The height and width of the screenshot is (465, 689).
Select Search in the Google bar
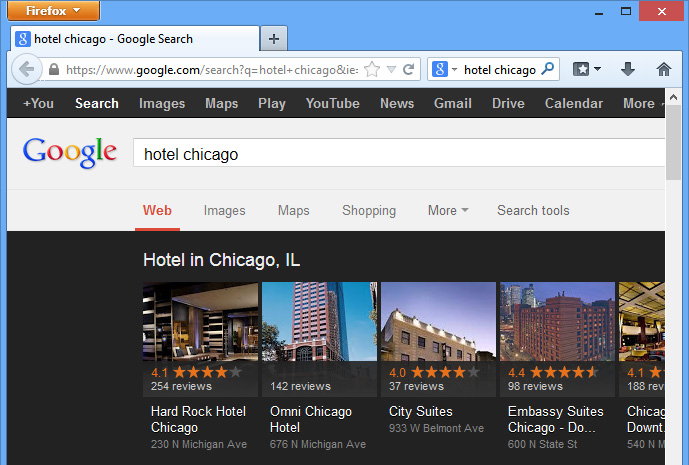97,103
